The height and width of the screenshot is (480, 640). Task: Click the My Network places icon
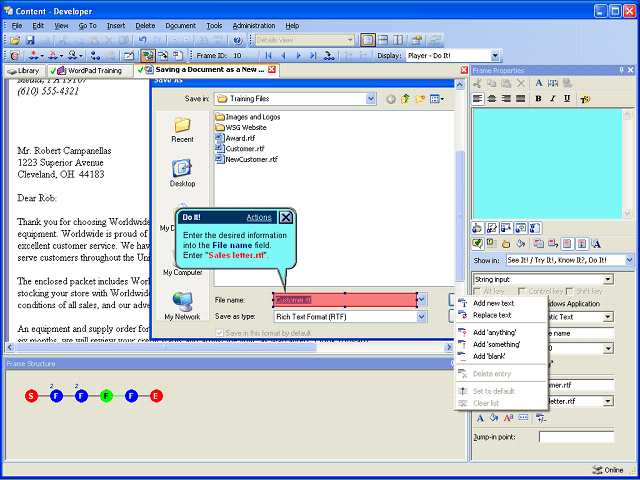pyautogui.click(x=182, y=306)
